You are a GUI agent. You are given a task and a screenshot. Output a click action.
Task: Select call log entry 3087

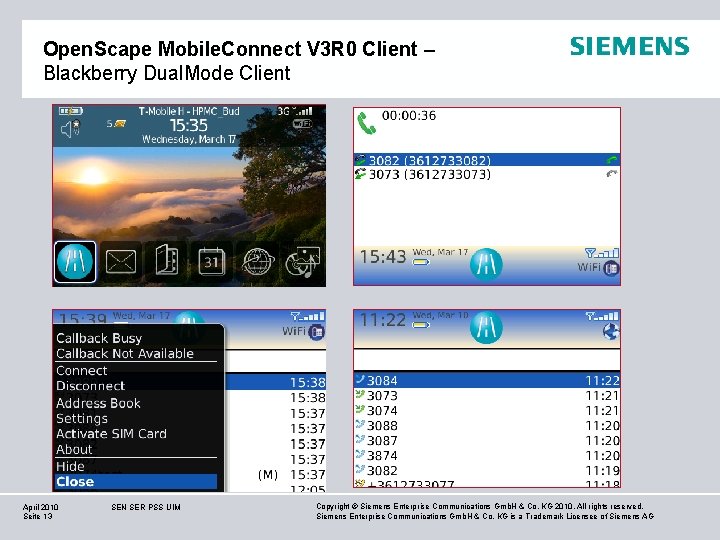tap(487, 440)
